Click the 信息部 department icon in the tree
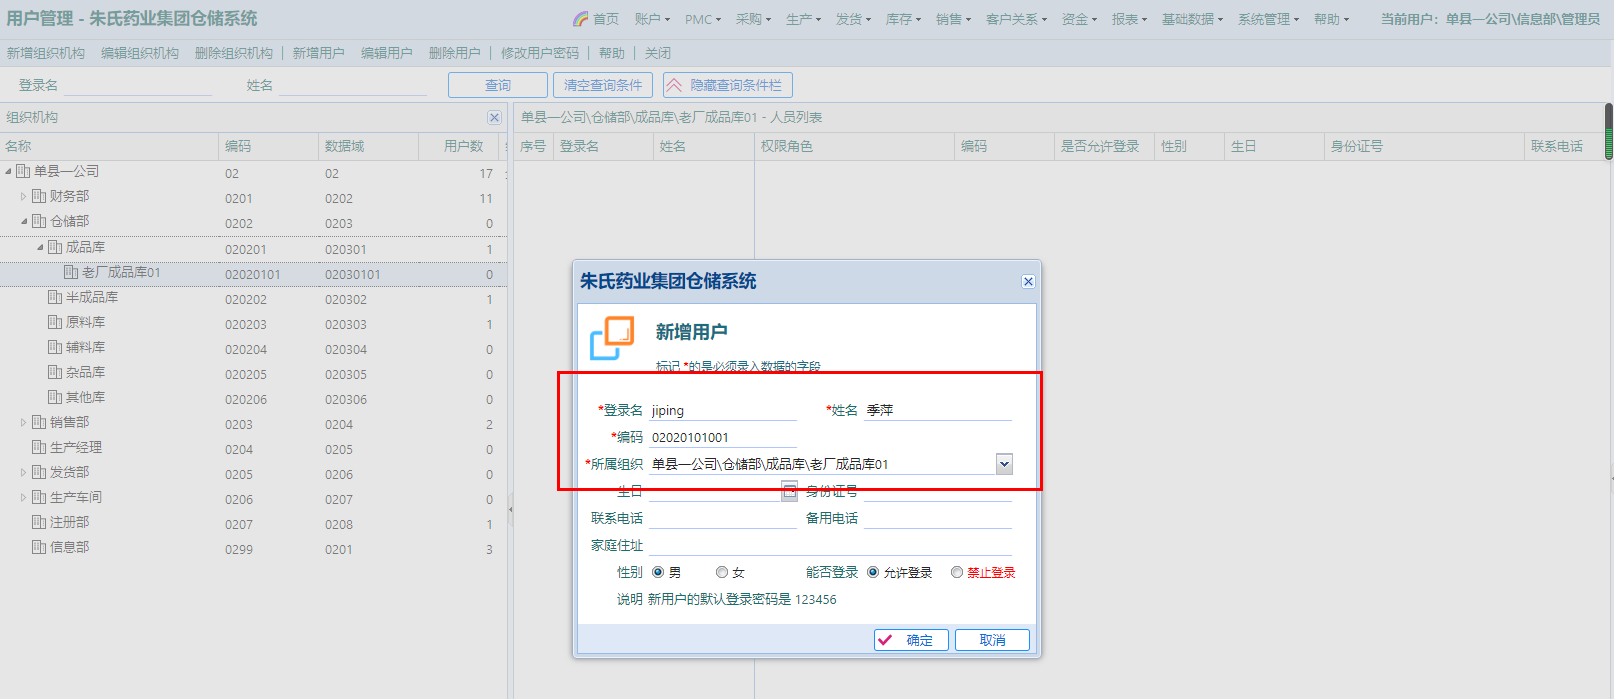Image resolution: width=1614 pixels, height=699 pixels. pos(39,547)
